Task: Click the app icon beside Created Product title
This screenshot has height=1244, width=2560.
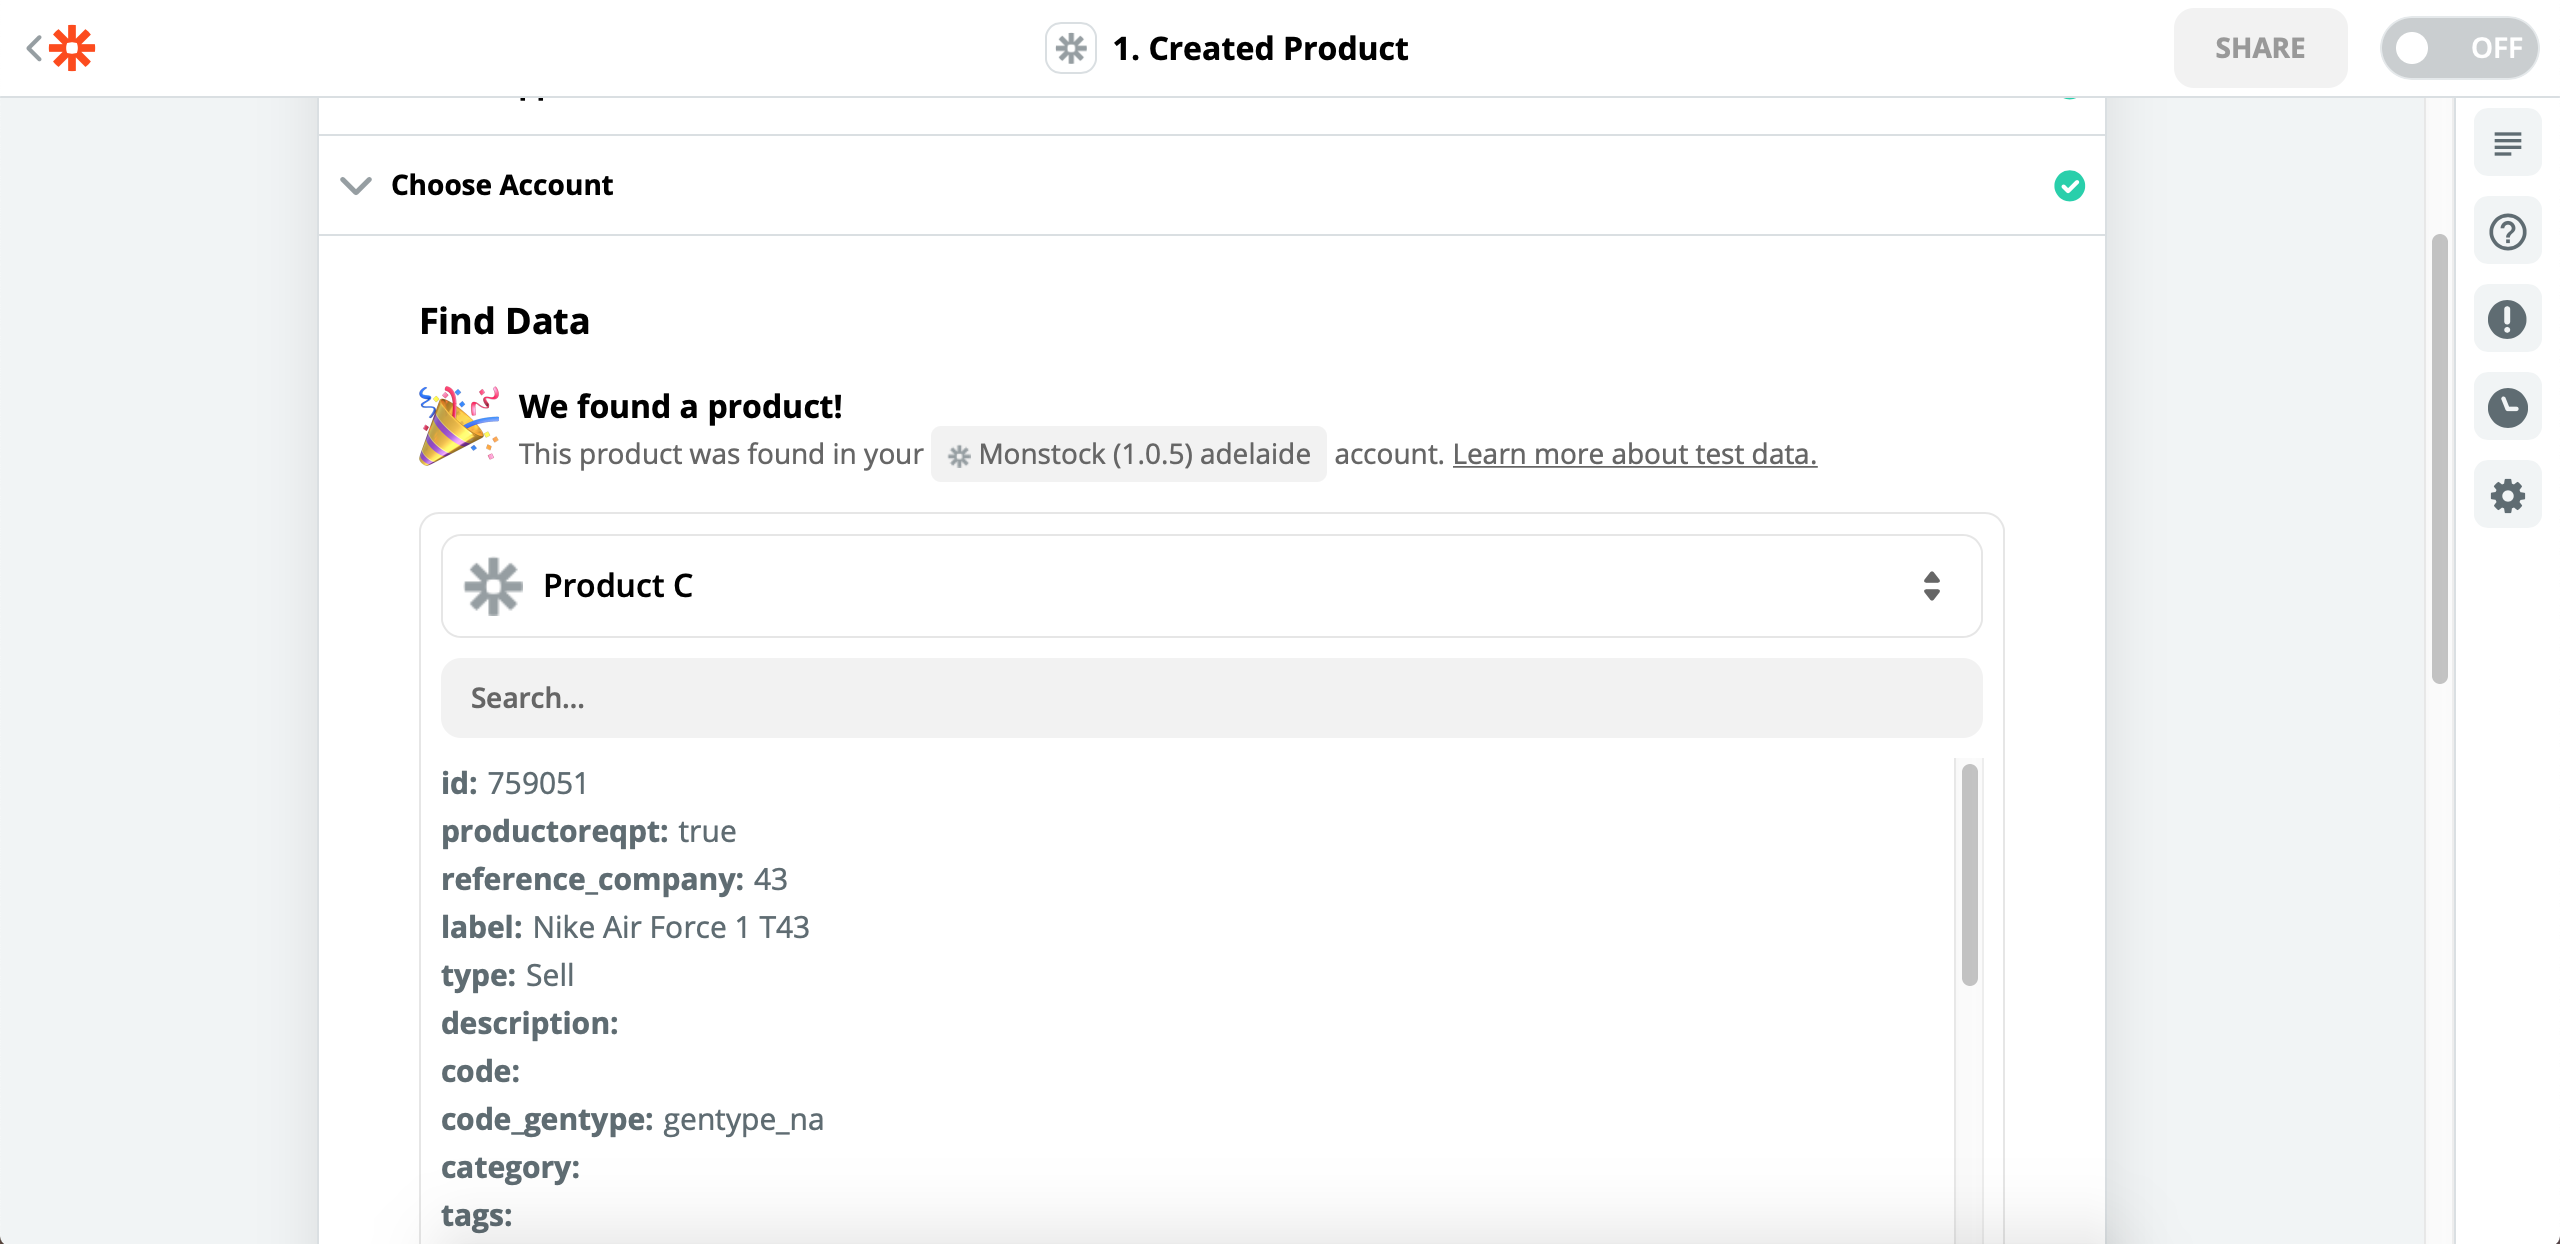Action: click(1070, 48)
